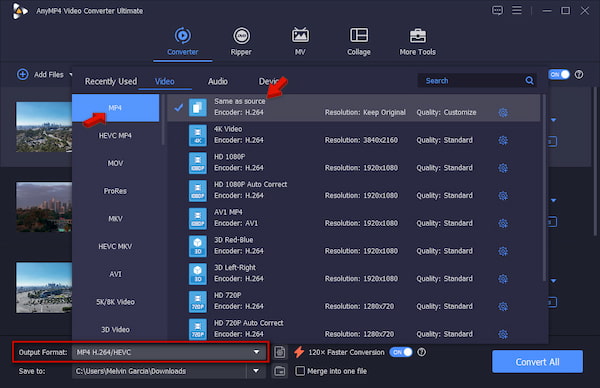Expand second video's format dropdown arrow

[x=553, y=201]
